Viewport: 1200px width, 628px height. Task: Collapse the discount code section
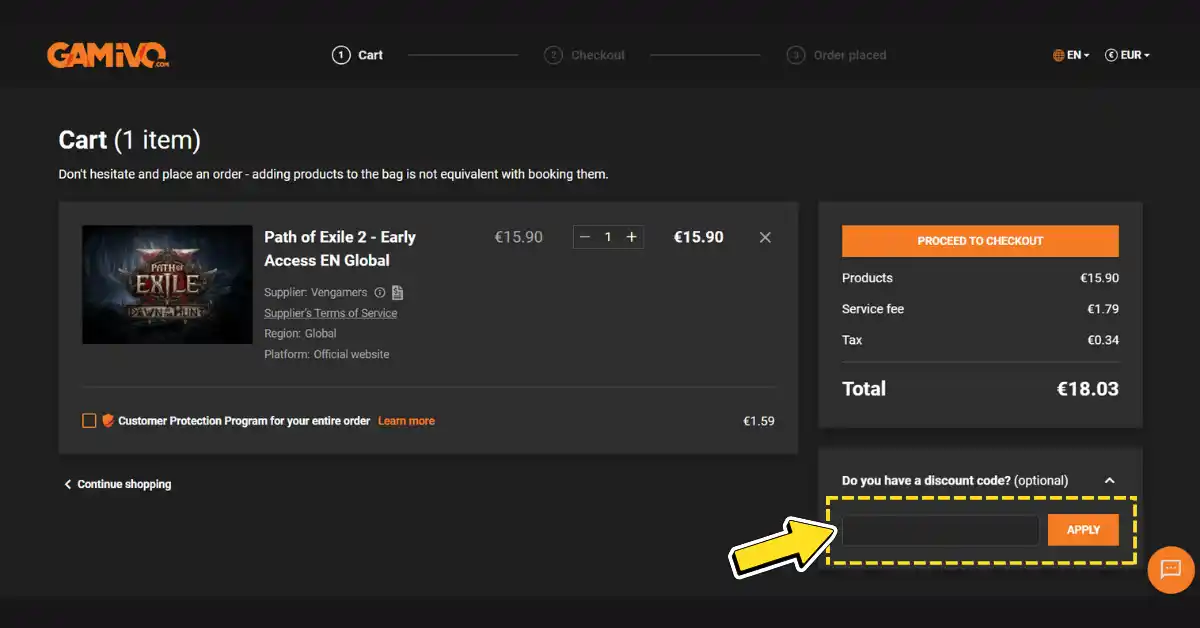pyautogui.click(x=1109, y=481)
